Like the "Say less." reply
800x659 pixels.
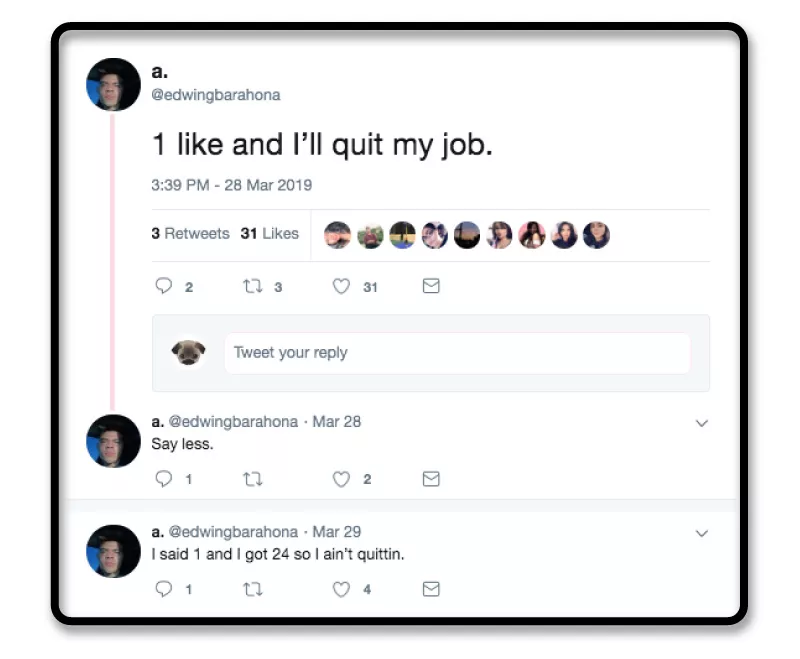[x=341, y=479]
